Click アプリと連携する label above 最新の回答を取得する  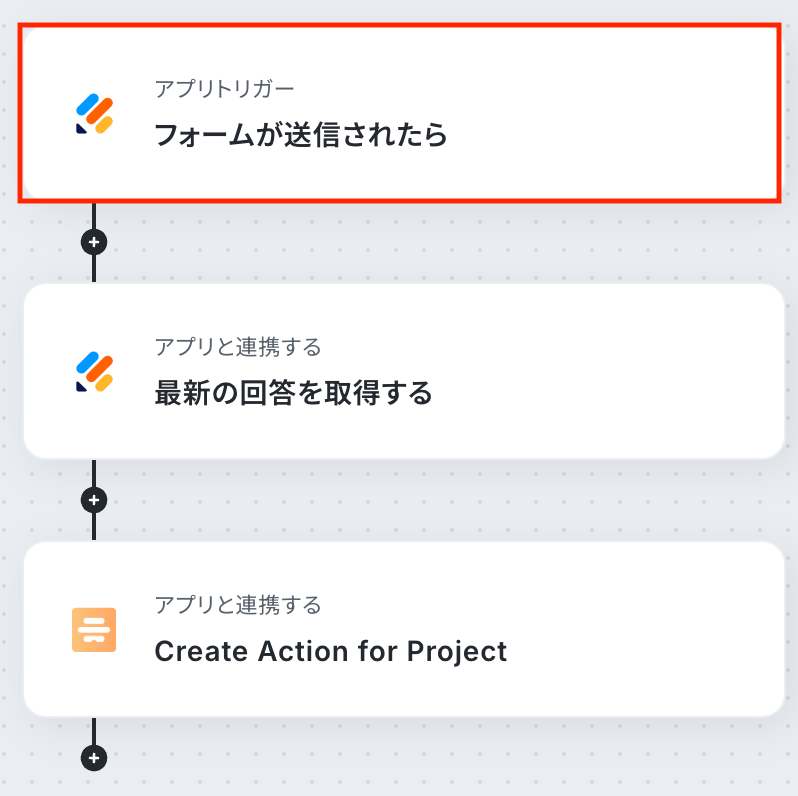238,347
